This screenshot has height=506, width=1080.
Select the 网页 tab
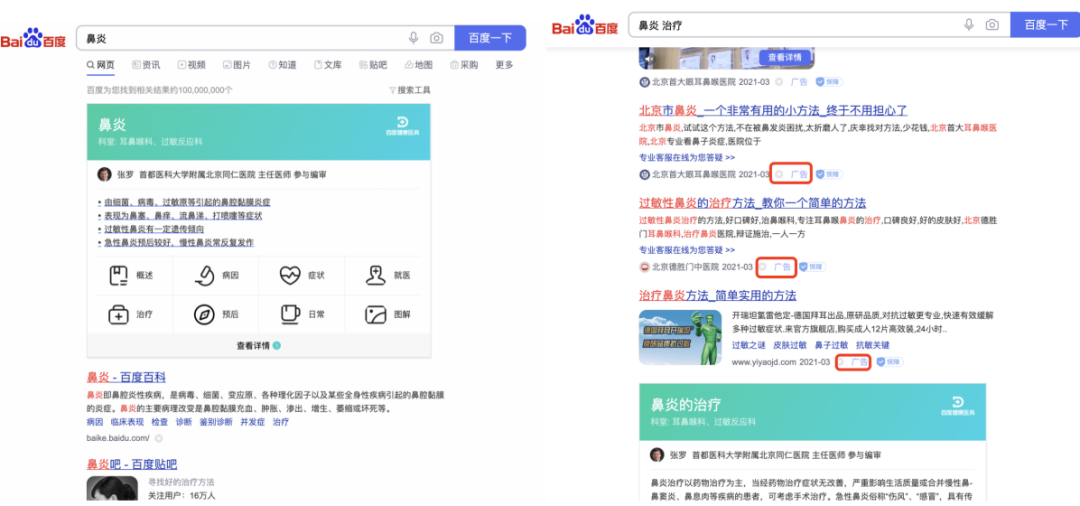coord(101,65)
